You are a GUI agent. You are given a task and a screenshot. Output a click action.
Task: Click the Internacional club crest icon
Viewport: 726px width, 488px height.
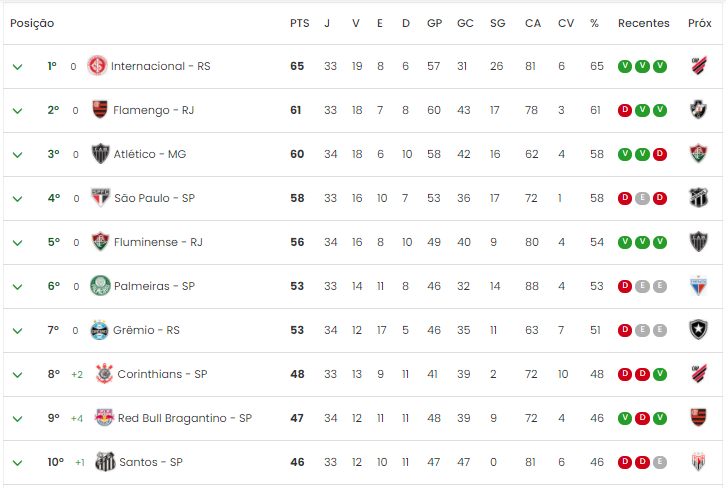(97, 66)
